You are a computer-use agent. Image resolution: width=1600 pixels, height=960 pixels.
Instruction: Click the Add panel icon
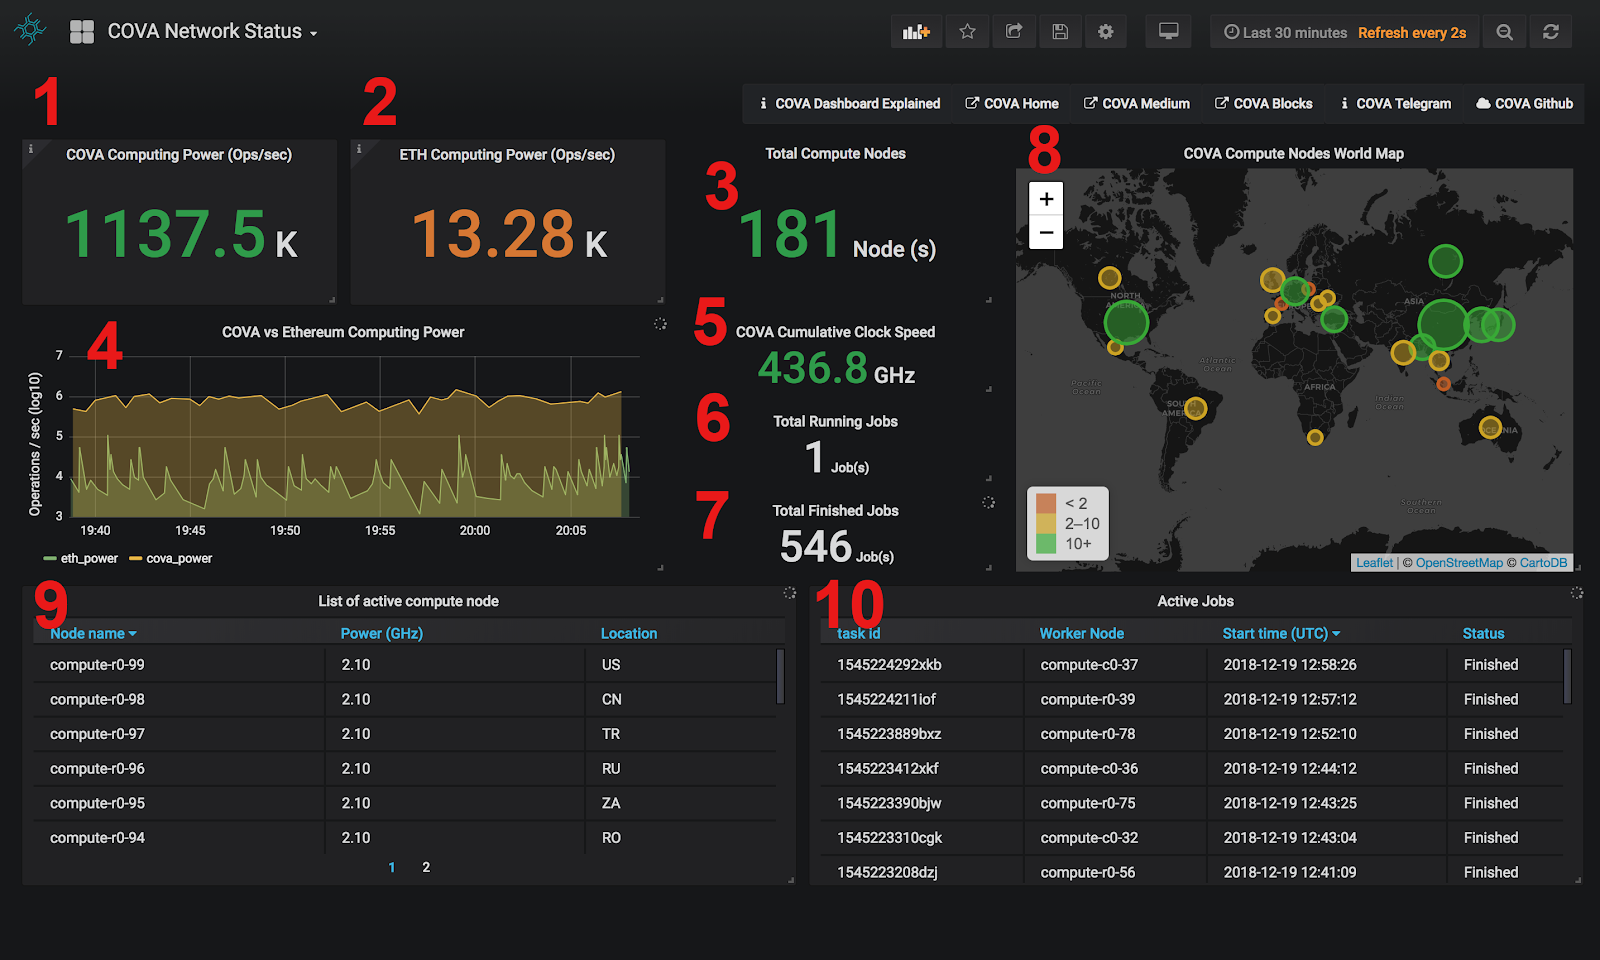[x=916, y=32]
